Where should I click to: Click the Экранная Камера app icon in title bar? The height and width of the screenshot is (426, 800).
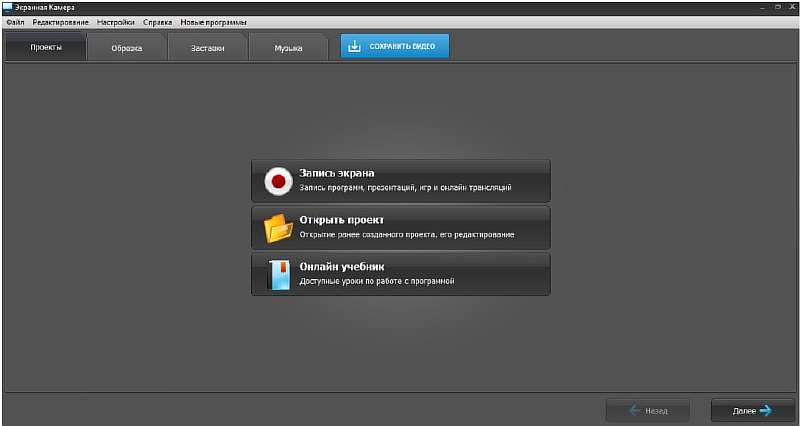point(7,7)
